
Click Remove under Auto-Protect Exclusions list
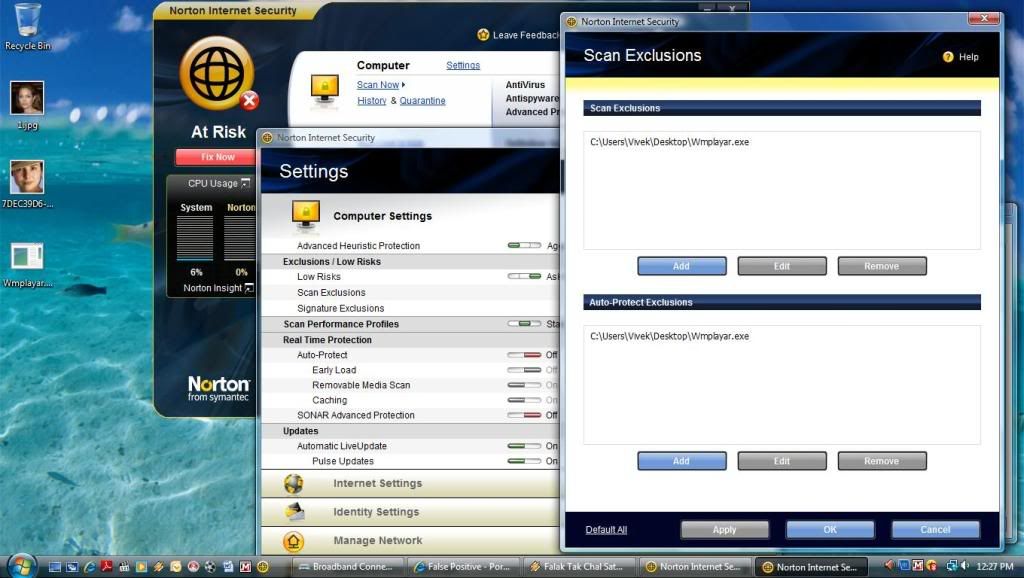pyautogui.click(x=882, y=461)
